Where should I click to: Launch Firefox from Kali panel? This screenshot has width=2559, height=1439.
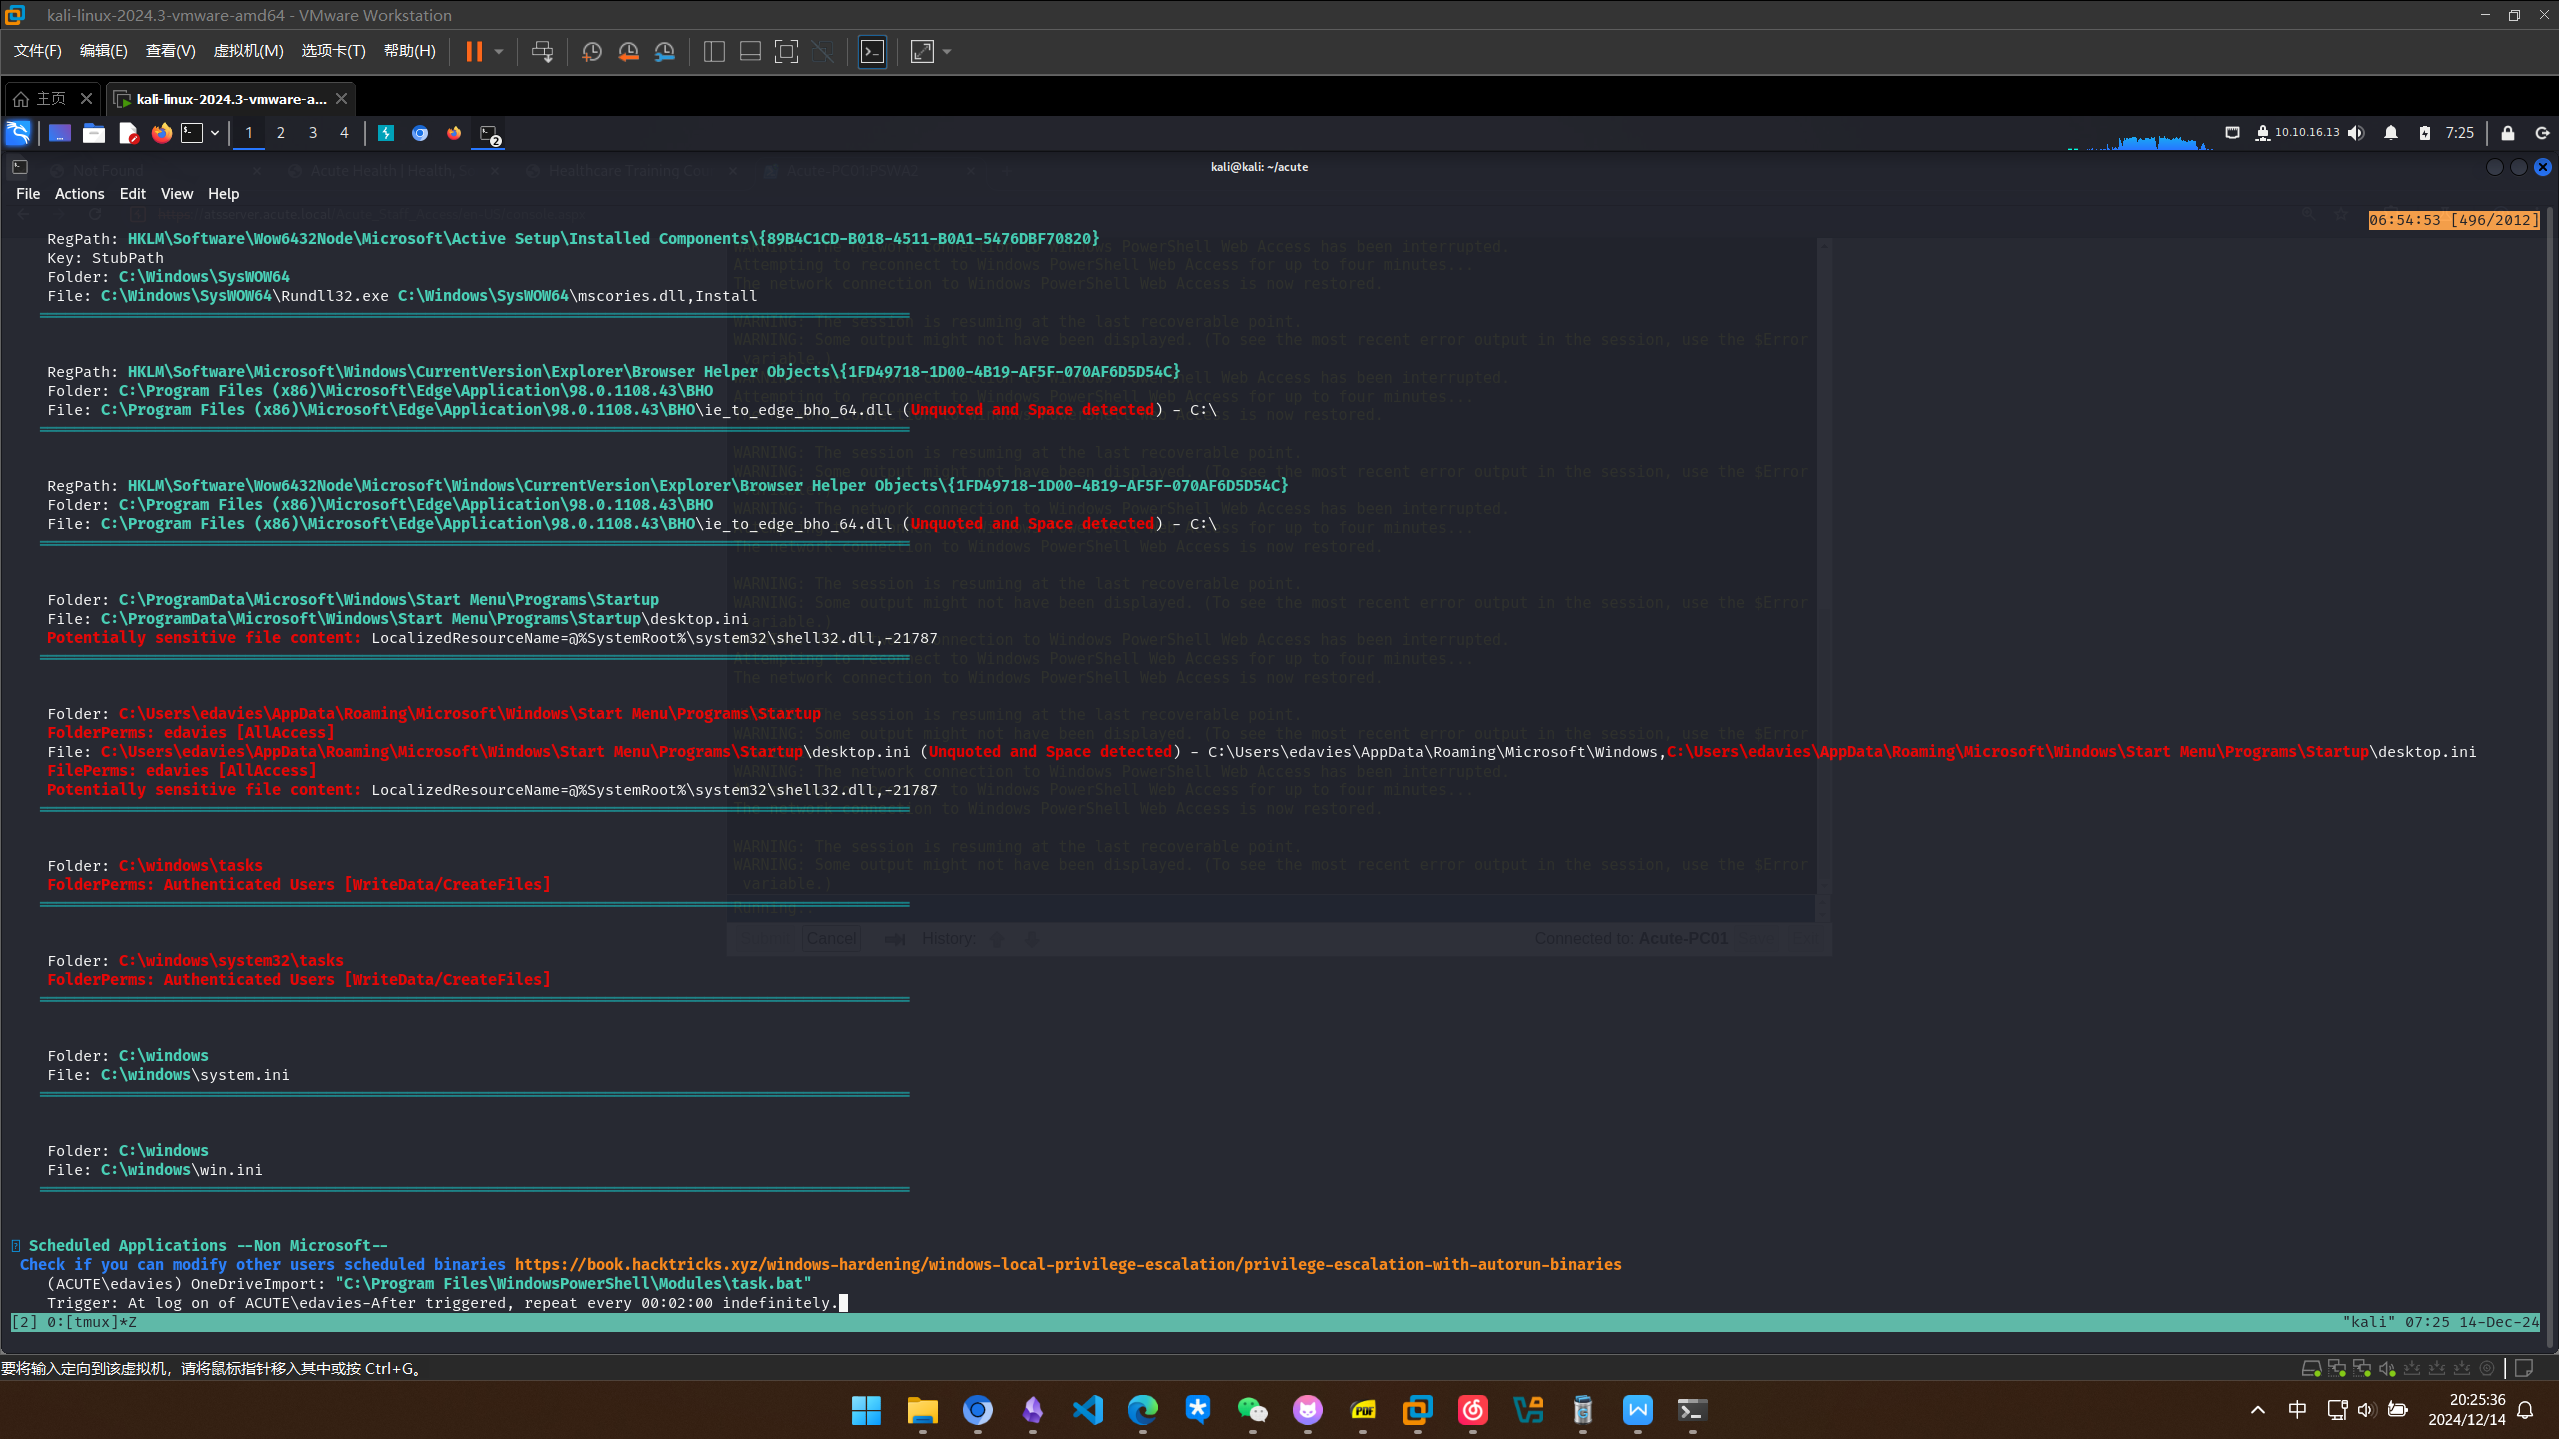pos(161,132)
